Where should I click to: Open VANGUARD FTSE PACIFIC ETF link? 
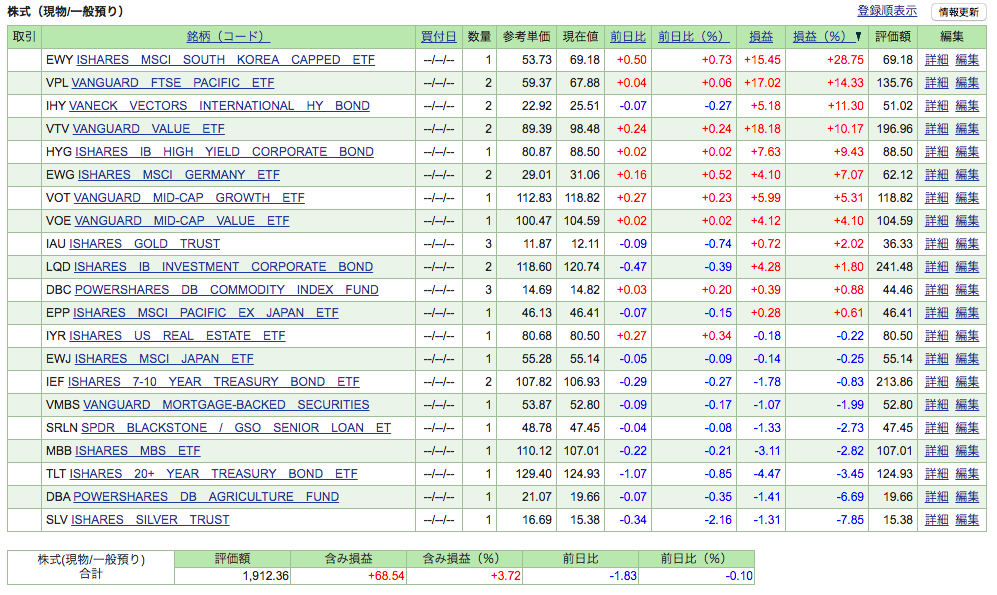tap(173, 83)
